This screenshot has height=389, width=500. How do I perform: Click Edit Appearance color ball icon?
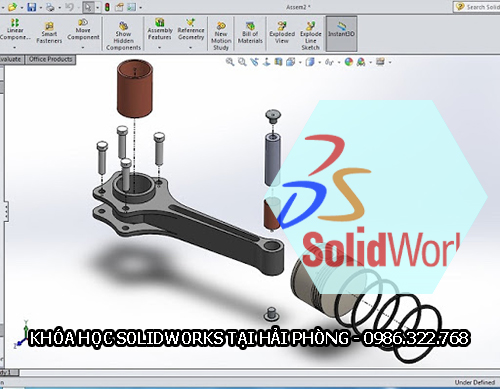pyautogui.click(x=349, y=62)
